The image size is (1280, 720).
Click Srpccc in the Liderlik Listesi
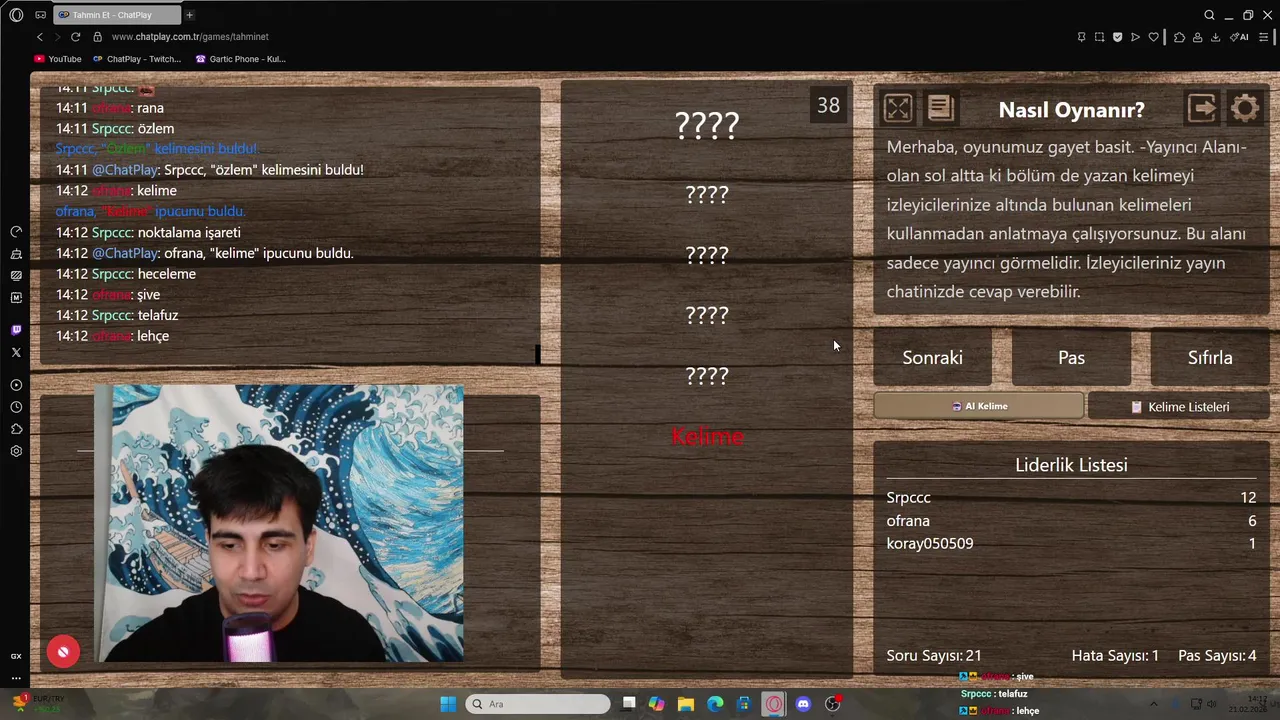908,497
